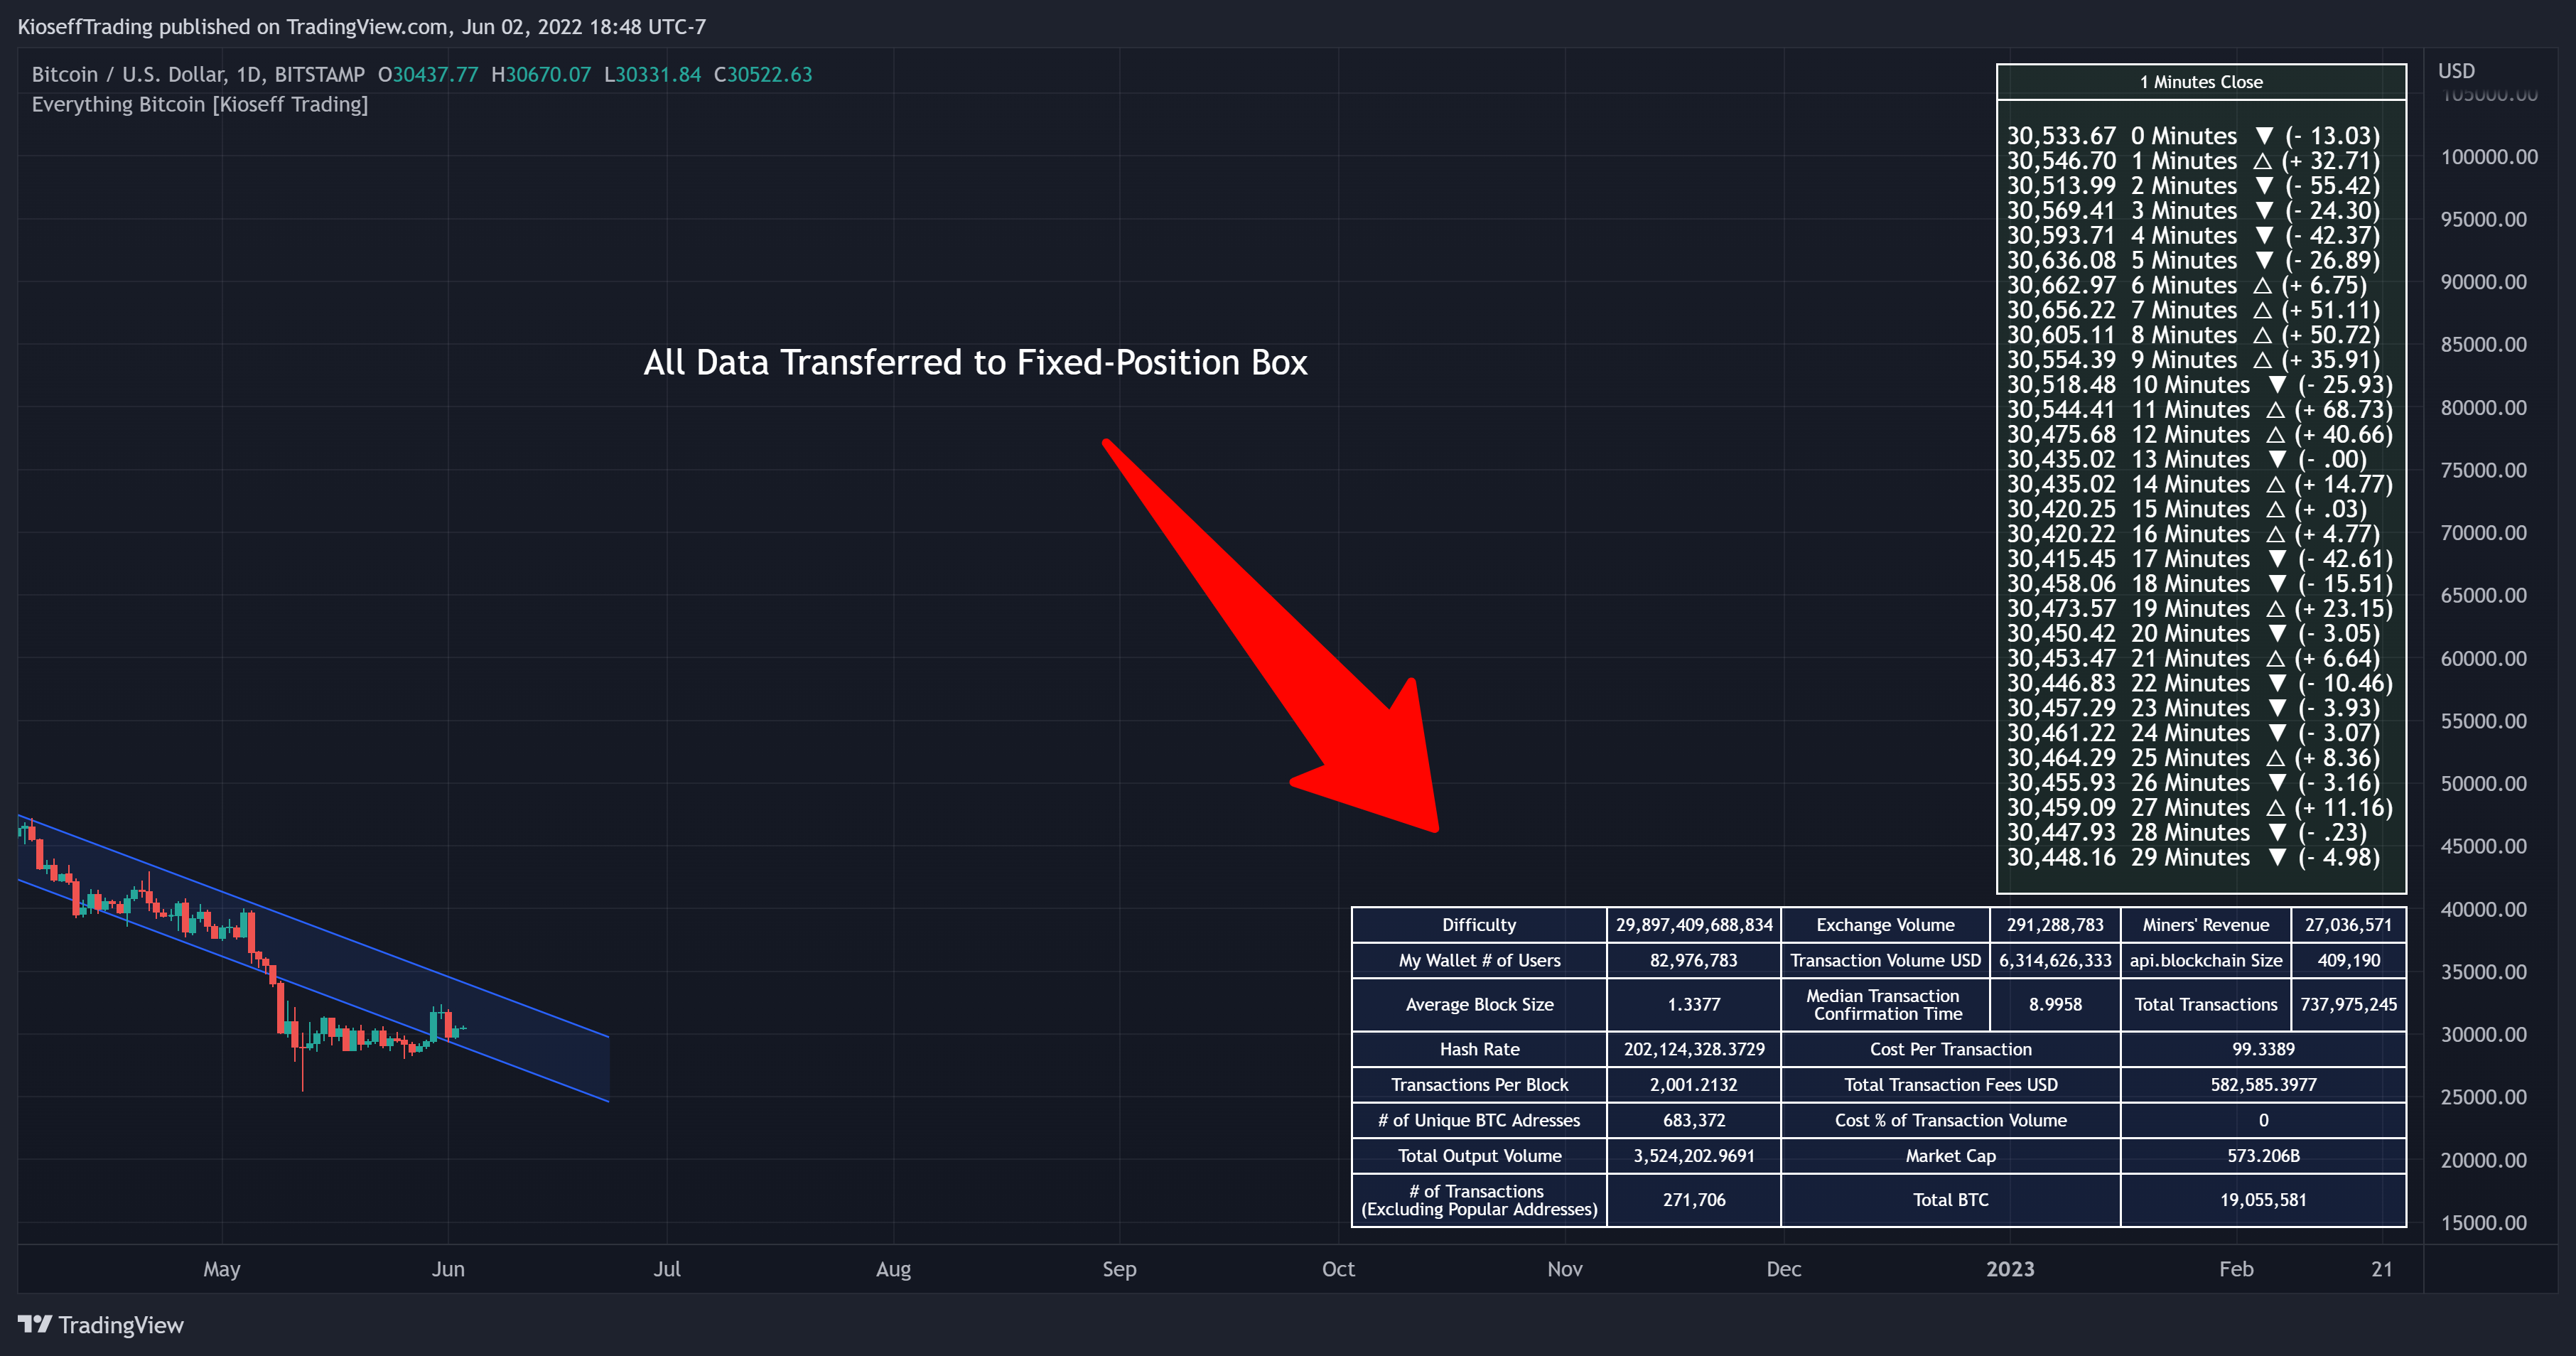Click the '# of Unique BTC Adresses' cell

[x=1479, y=1121]
